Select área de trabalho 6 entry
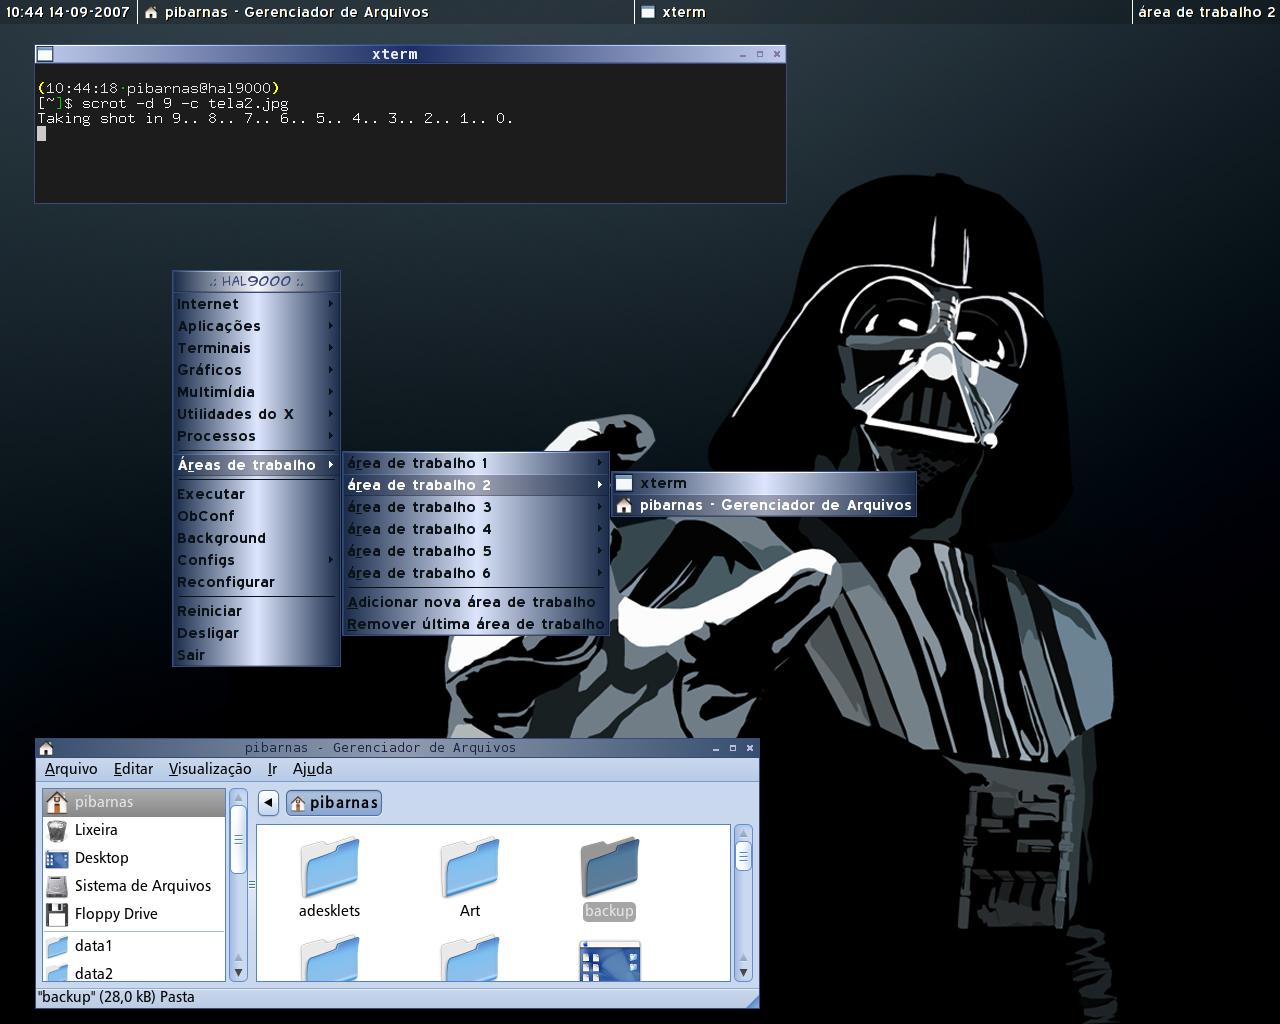This screenshot has height=1024, width=1280. (476, 573)
